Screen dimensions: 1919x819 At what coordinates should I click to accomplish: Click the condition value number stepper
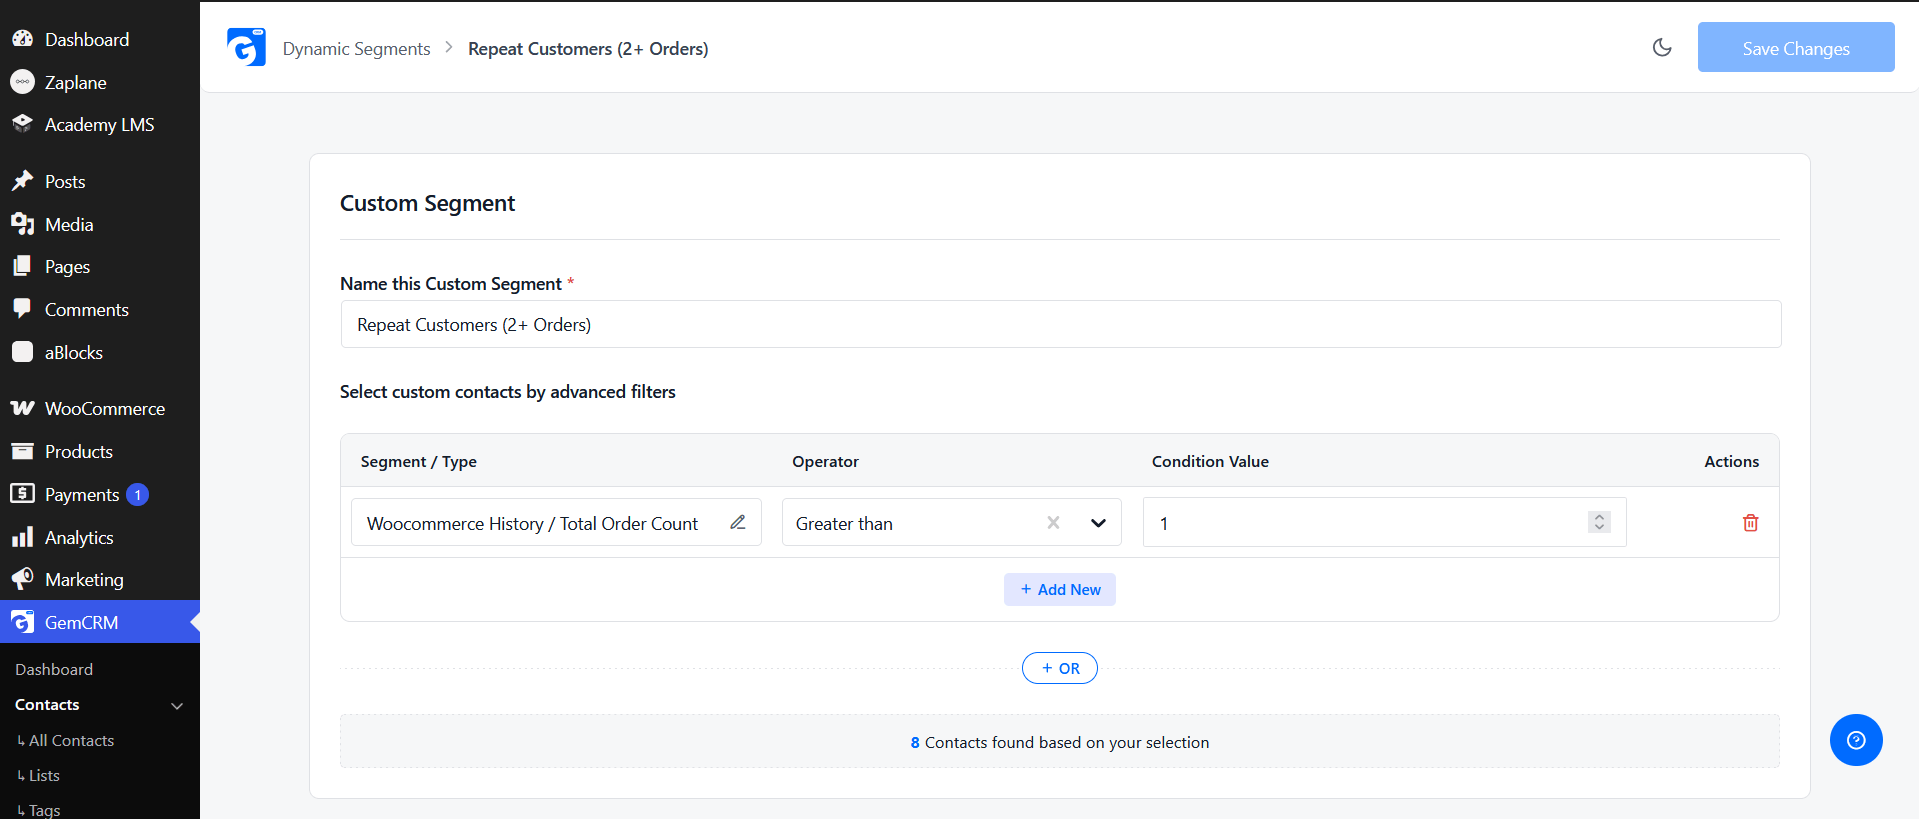coord(1599,522)
